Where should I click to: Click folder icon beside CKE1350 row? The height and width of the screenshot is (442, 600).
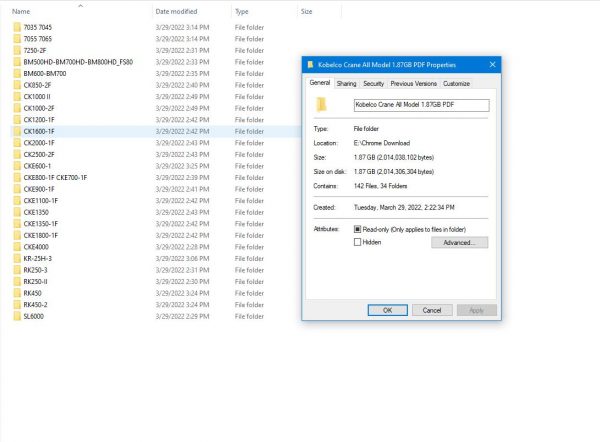pyautogui.click(x=17, y=212)
